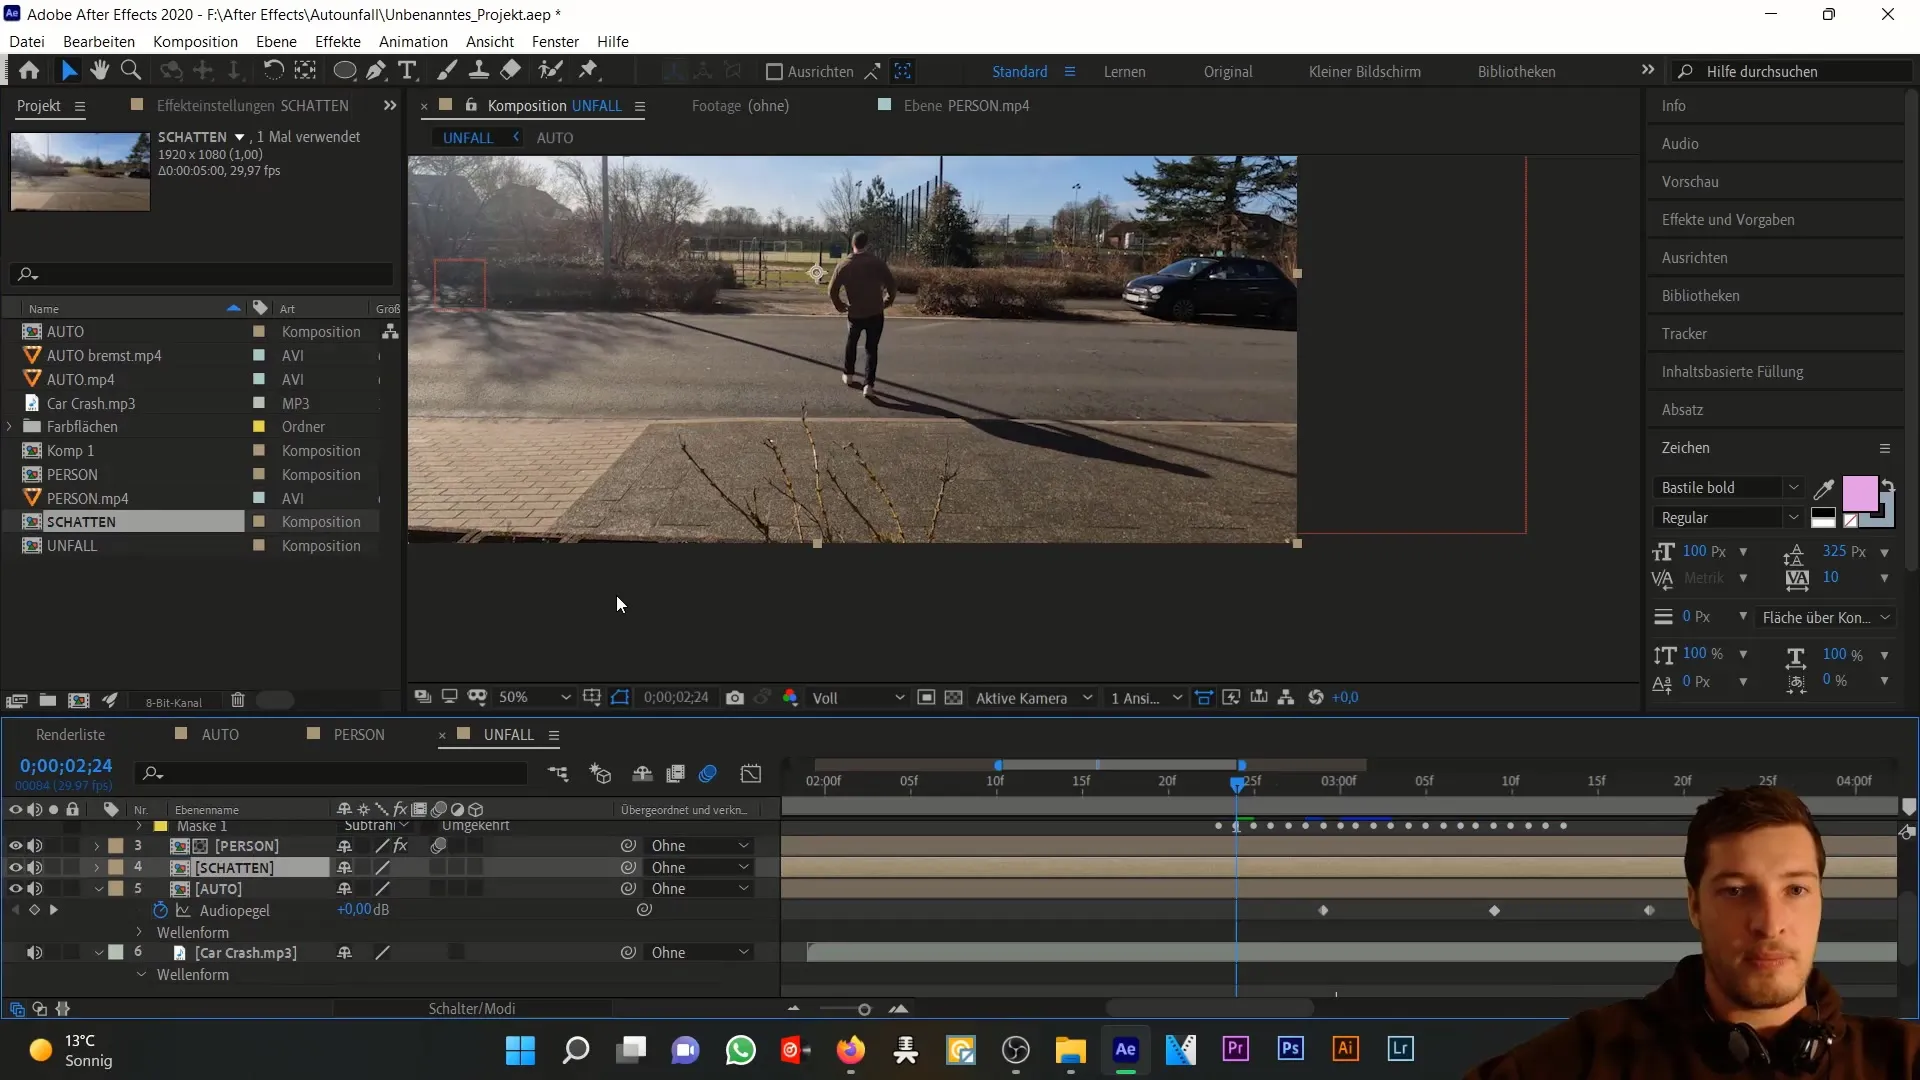This screenshot has height=1080, width=1920.
Task: Toggle visibility of PERSON layer
Action: click(x=15, y=845)
